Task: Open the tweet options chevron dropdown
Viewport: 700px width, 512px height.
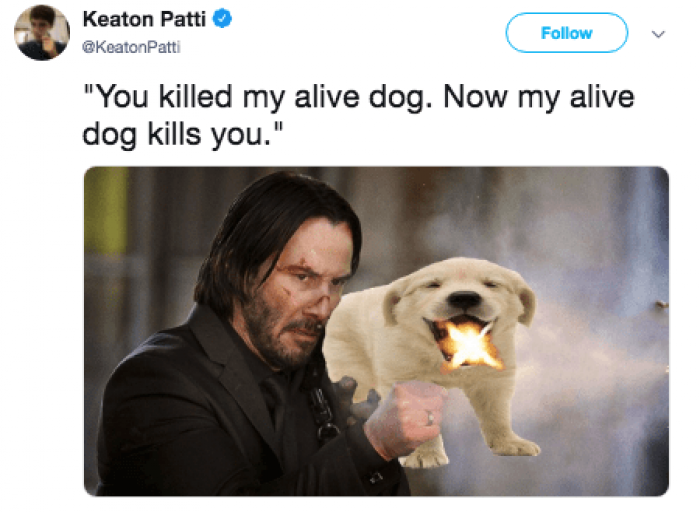Action: (x=658, y=34)
